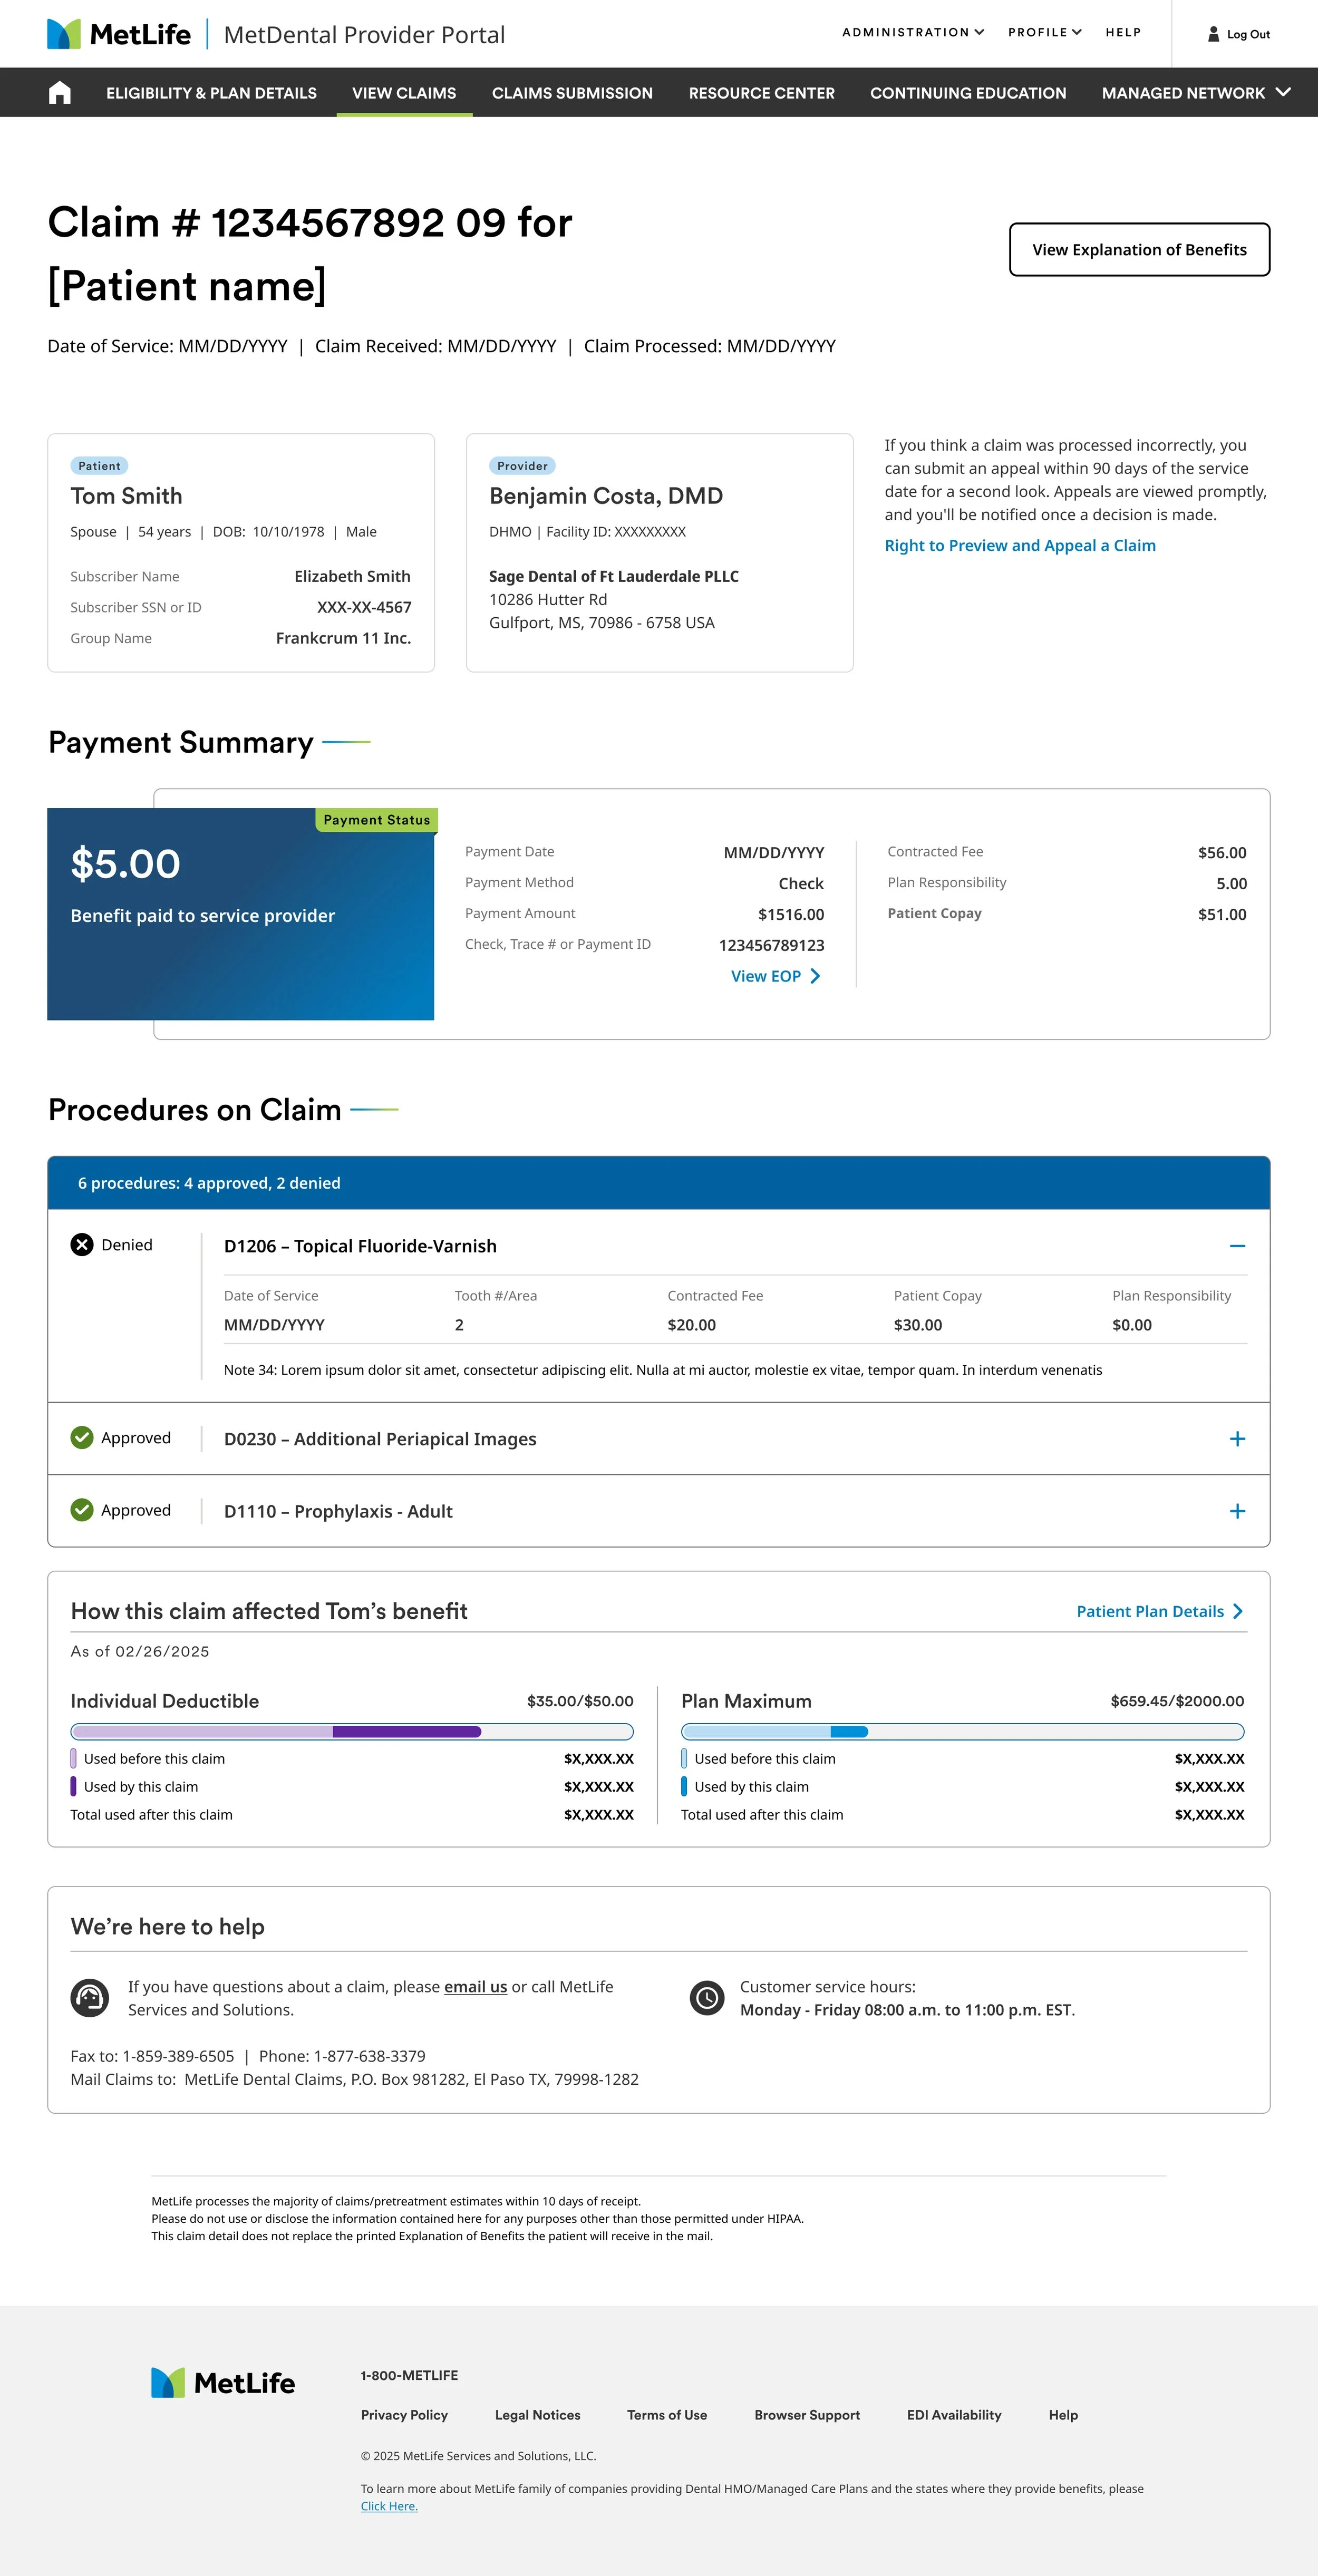
Task: Click light purple Used before this claim swatch
Action: [73, 1758]
